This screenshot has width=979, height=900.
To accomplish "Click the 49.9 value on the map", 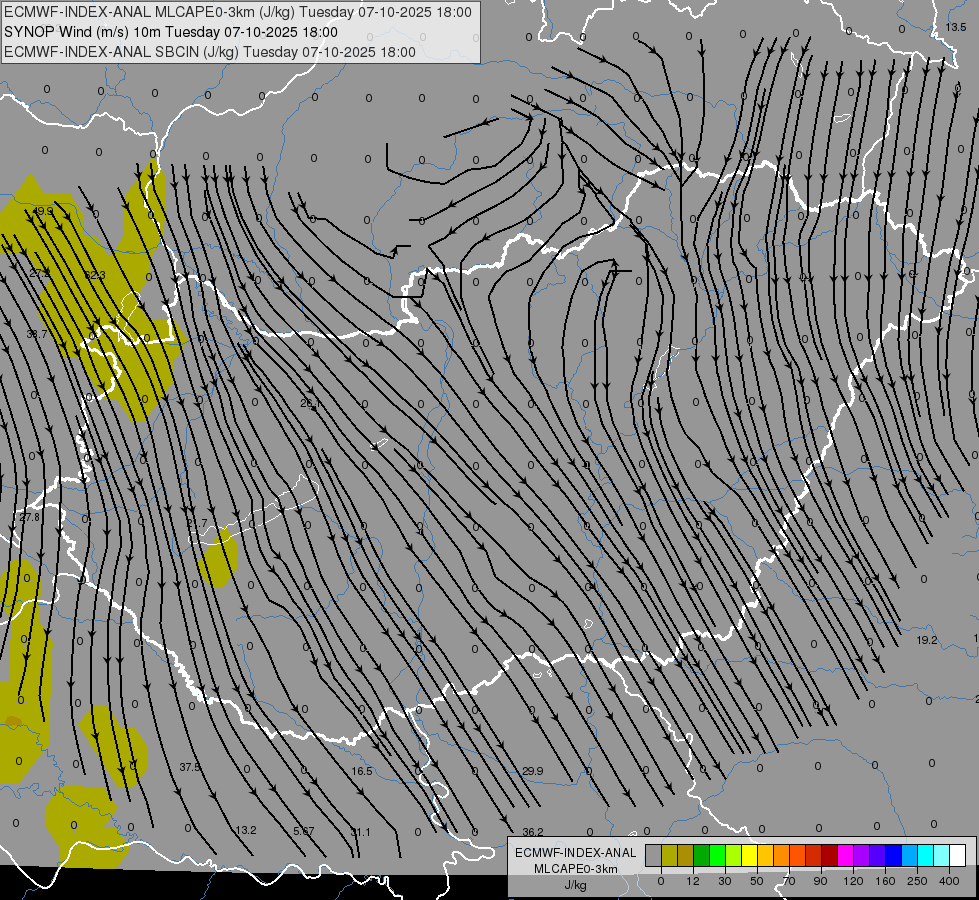I will point(43,212).
